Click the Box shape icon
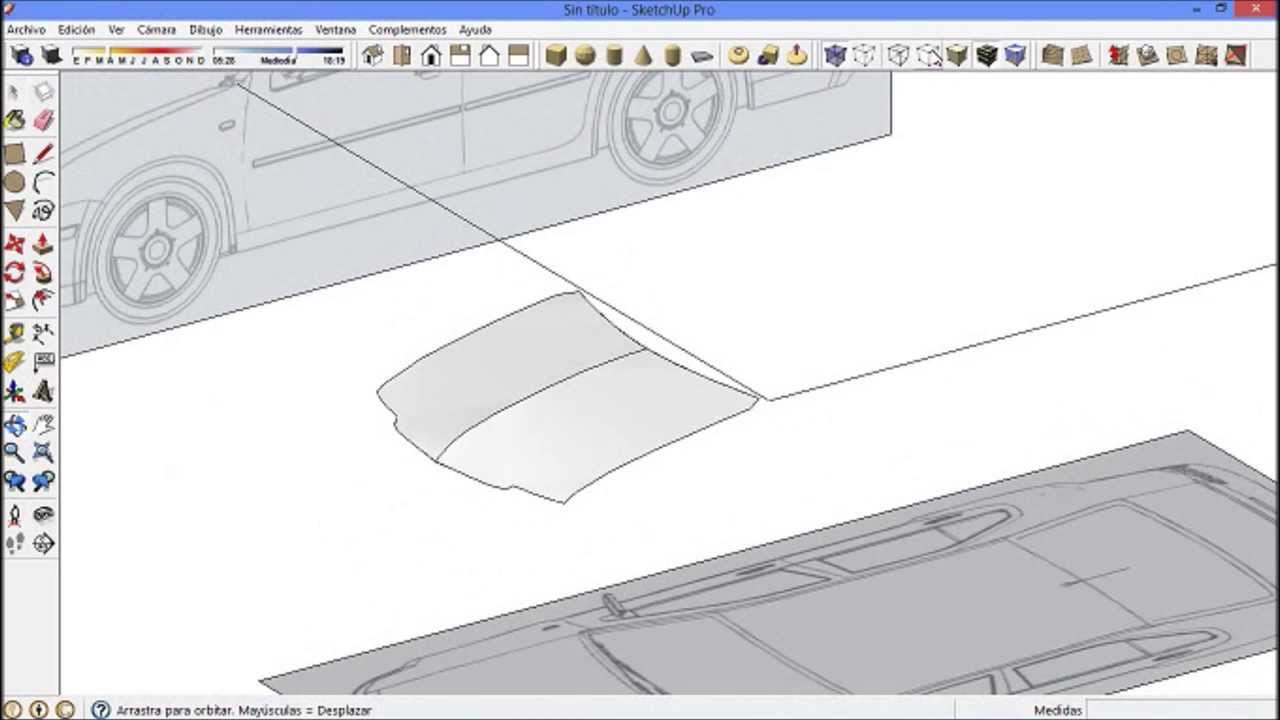 [556, 56]
